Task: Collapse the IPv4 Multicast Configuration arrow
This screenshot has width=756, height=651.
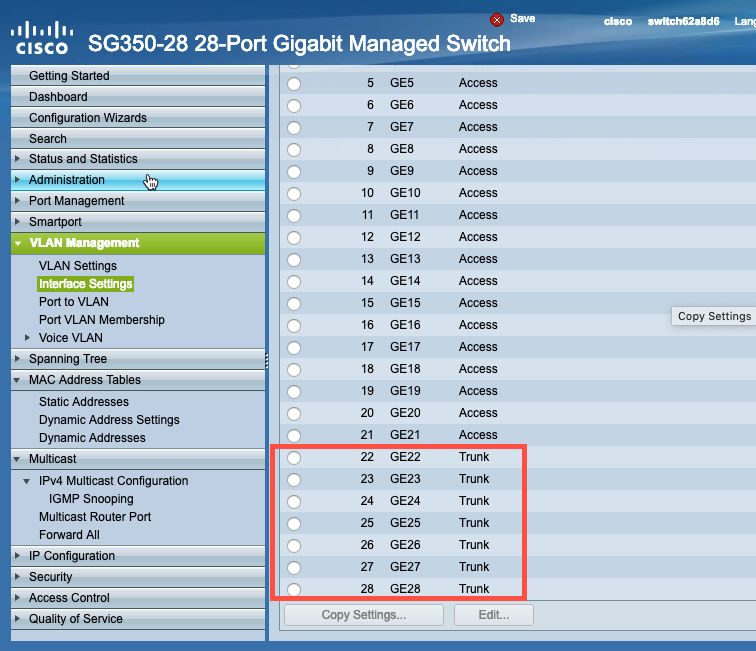Action: pyautogui.click(x=27, y=481)
